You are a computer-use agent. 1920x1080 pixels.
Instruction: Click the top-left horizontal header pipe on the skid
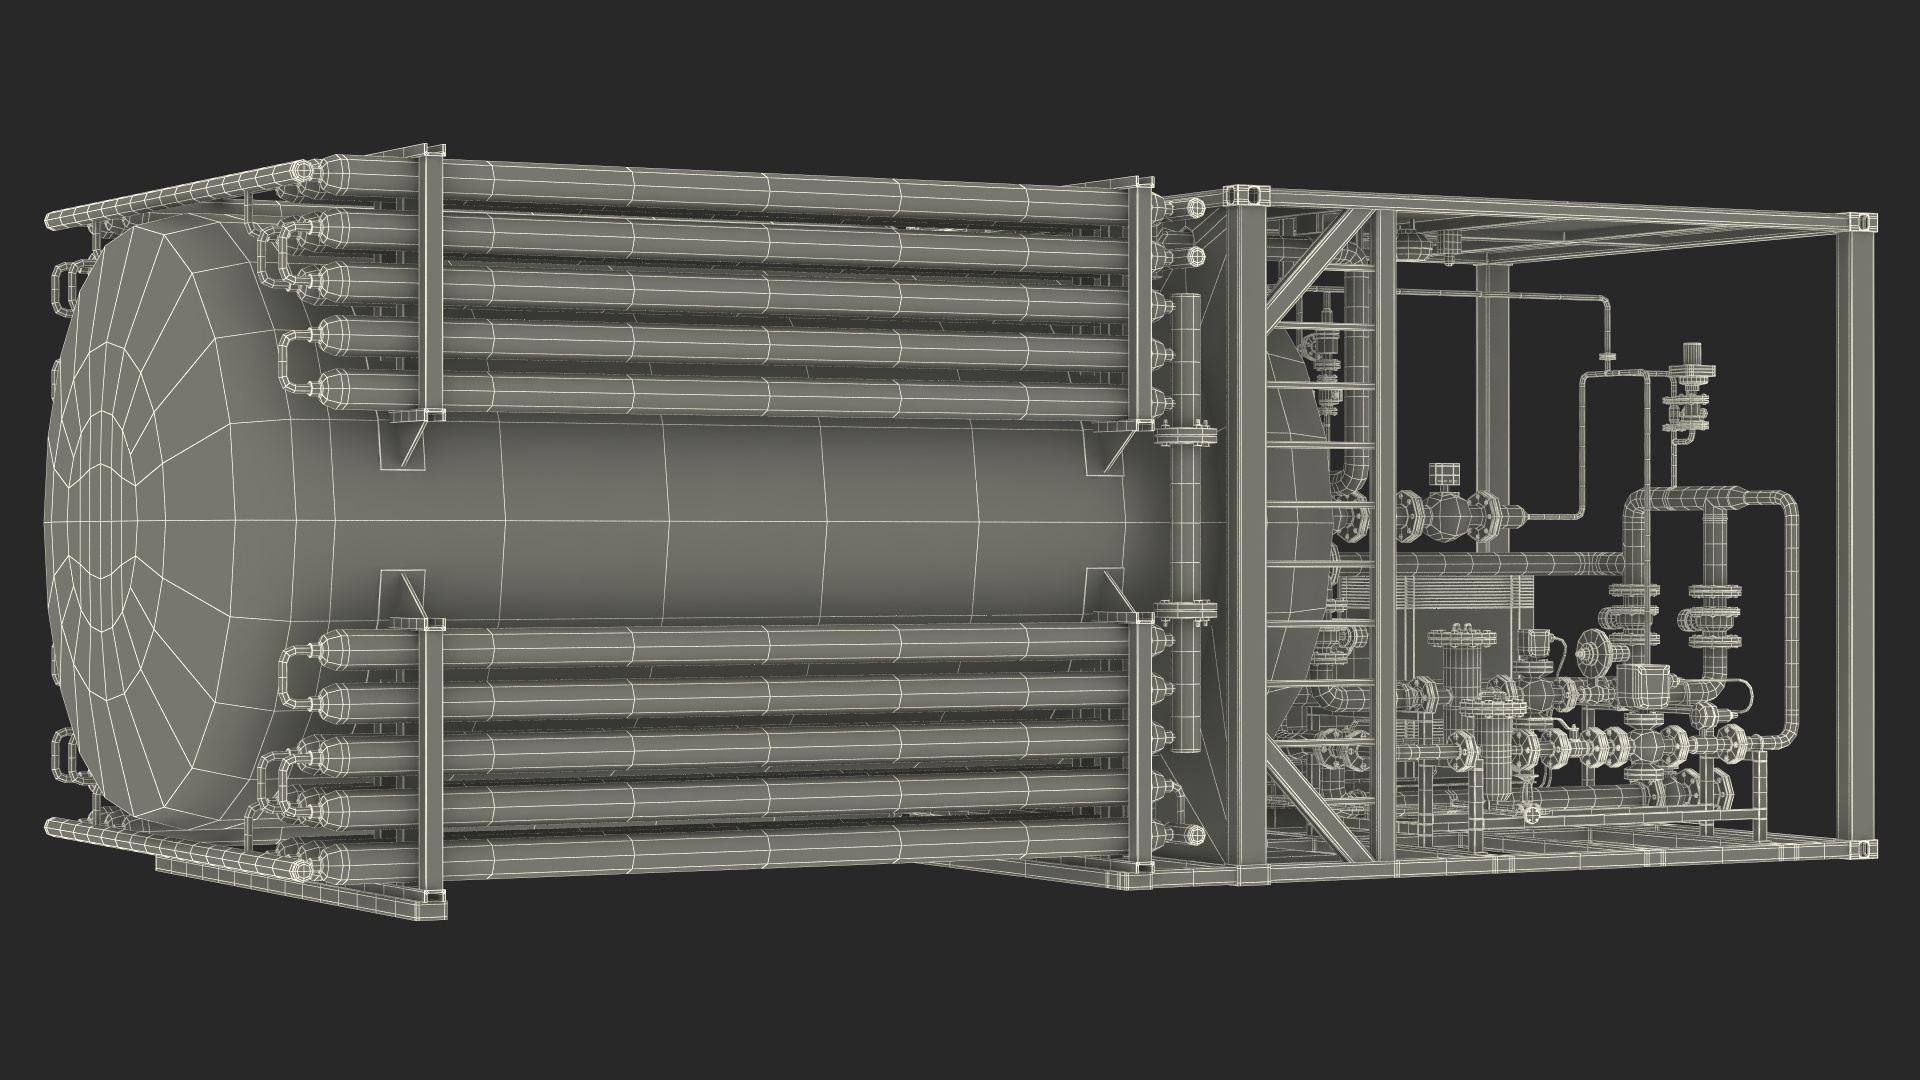(x=170, y=197)
